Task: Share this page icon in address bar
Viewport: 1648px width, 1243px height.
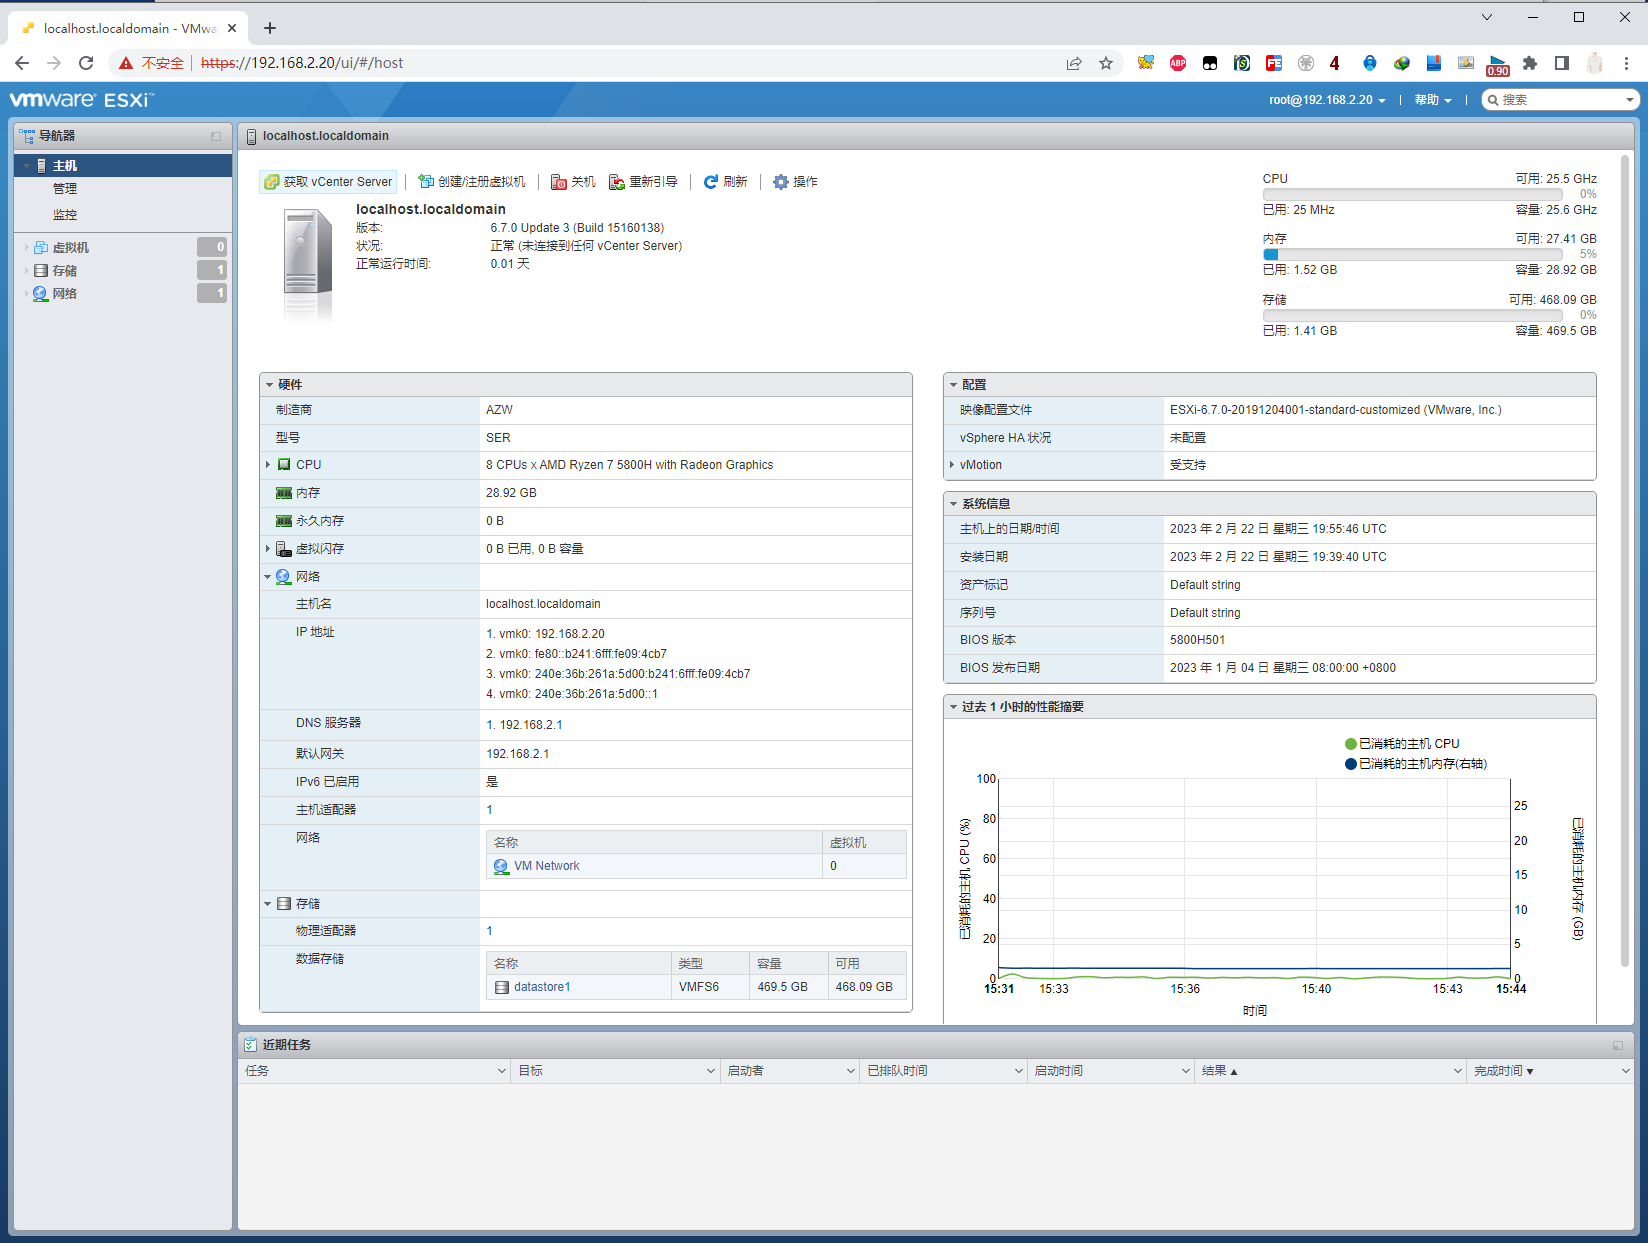Action: (x=1074, y=63)
